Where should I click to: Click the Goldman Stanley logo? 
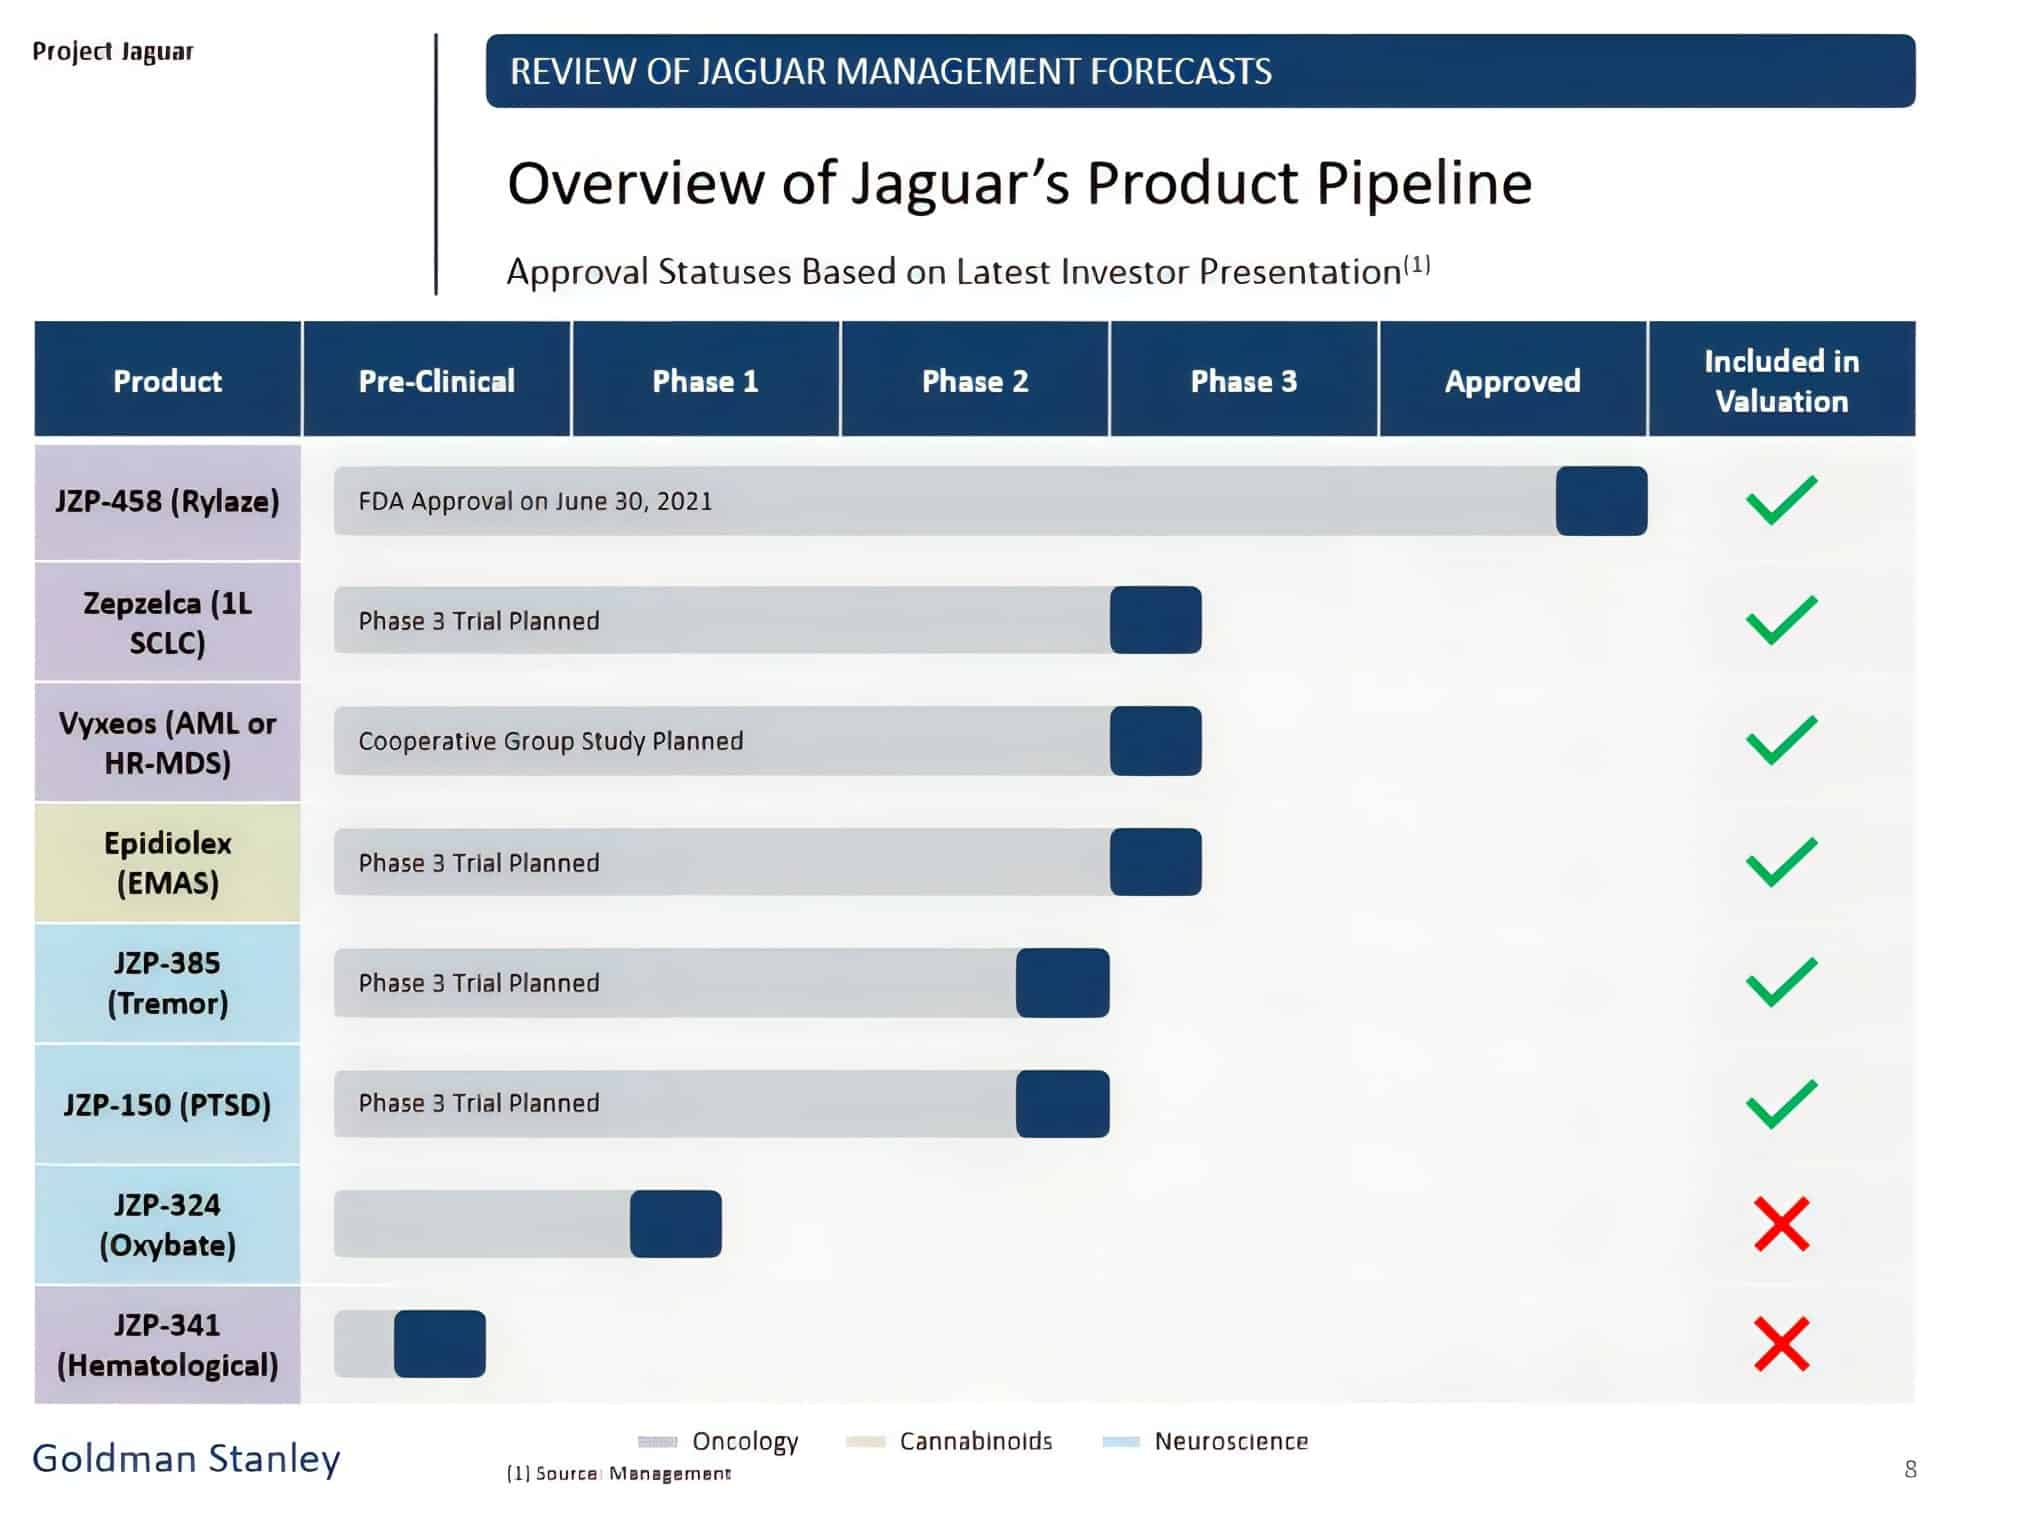click(x=186, y=1460)
